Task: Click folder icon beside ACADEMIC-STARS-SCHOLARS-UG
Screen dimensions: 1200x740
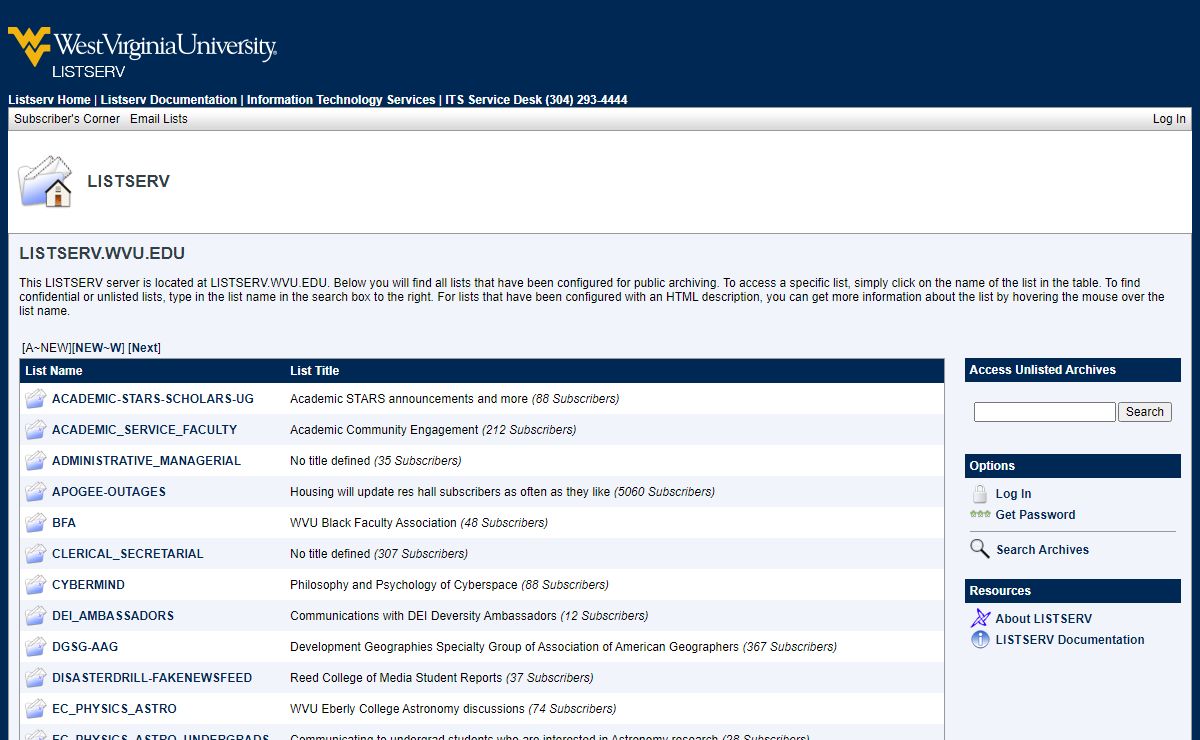Action: coord(36,399)
